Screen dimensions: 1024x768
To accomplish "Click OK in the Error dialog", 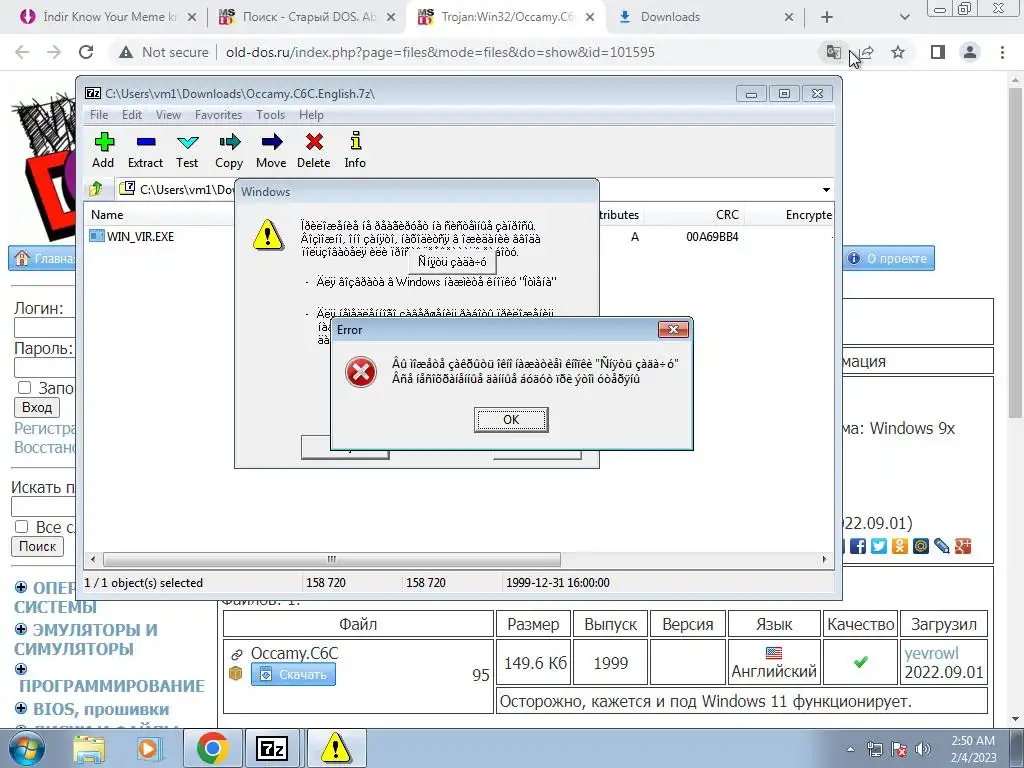I will point(511,420).
